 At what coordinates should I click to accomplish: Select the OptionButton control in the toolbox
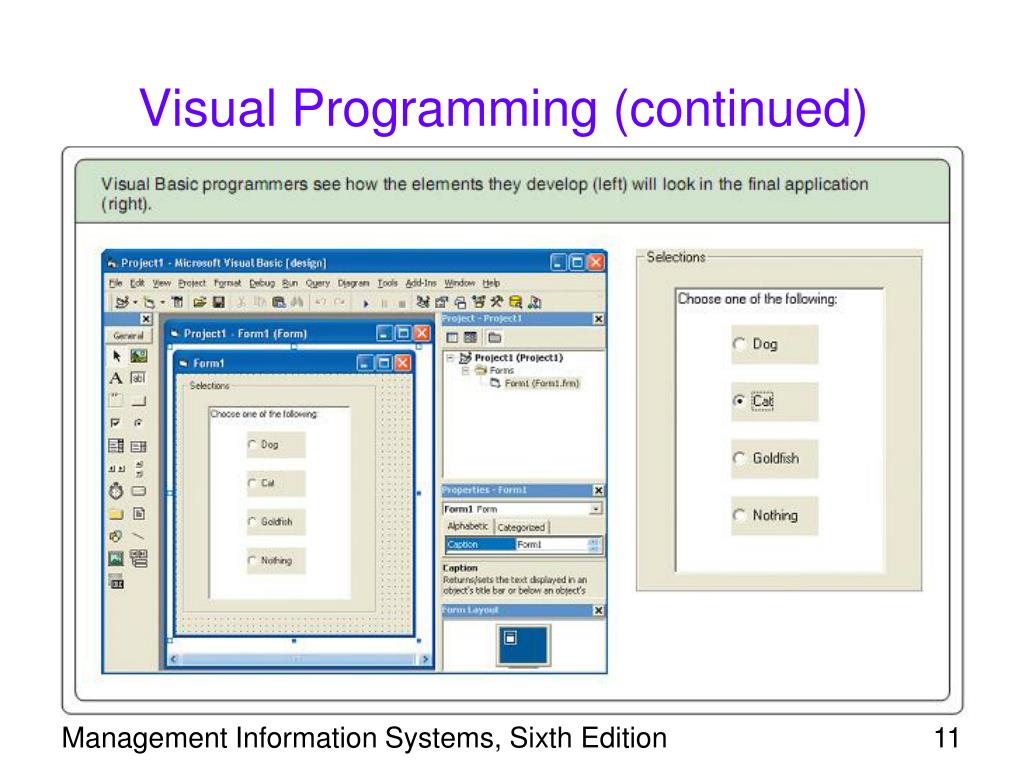tap(138, 423)
